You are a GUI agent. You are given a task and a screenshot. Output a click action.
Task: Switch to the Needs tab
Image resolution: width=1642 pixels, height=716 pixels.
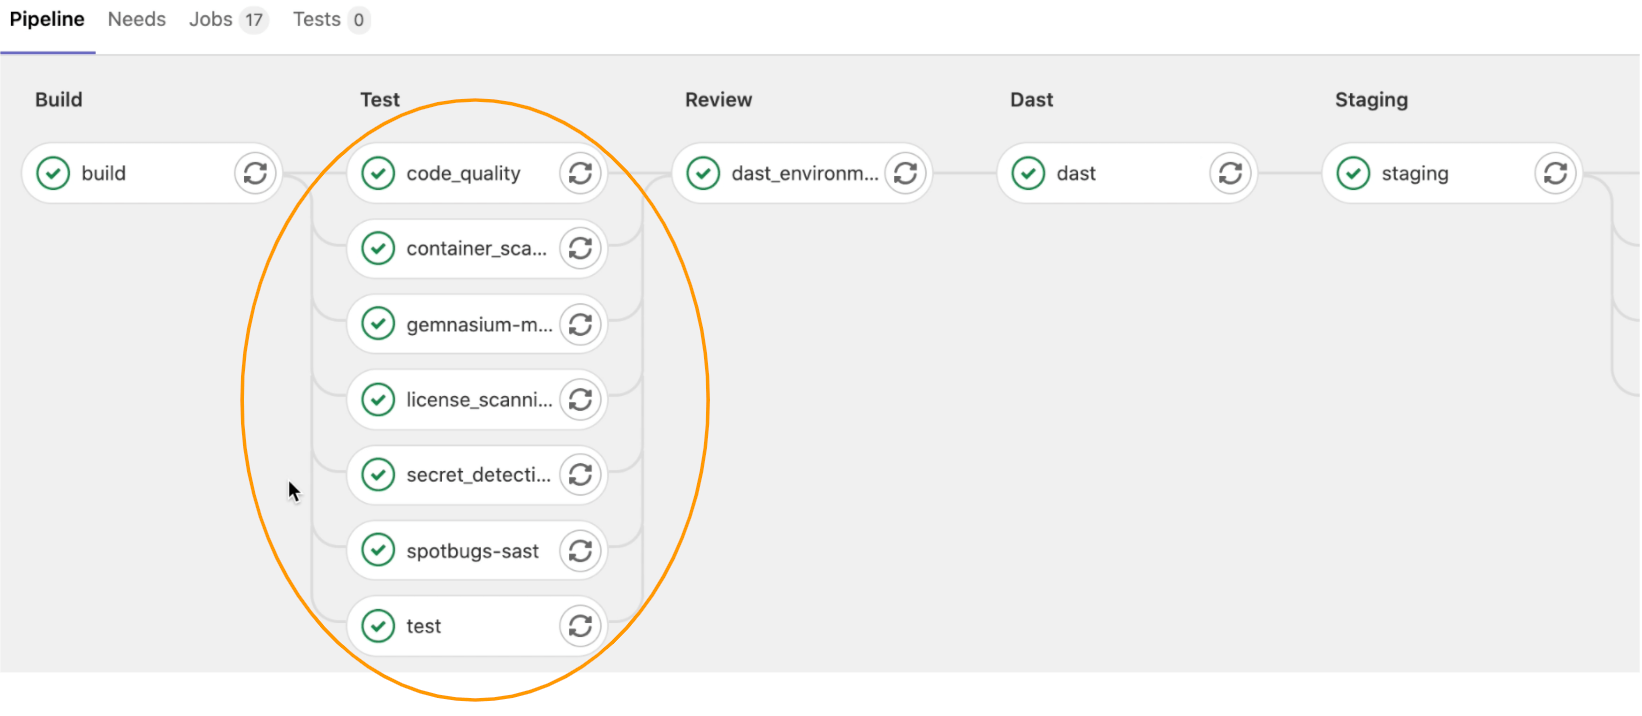137,20
